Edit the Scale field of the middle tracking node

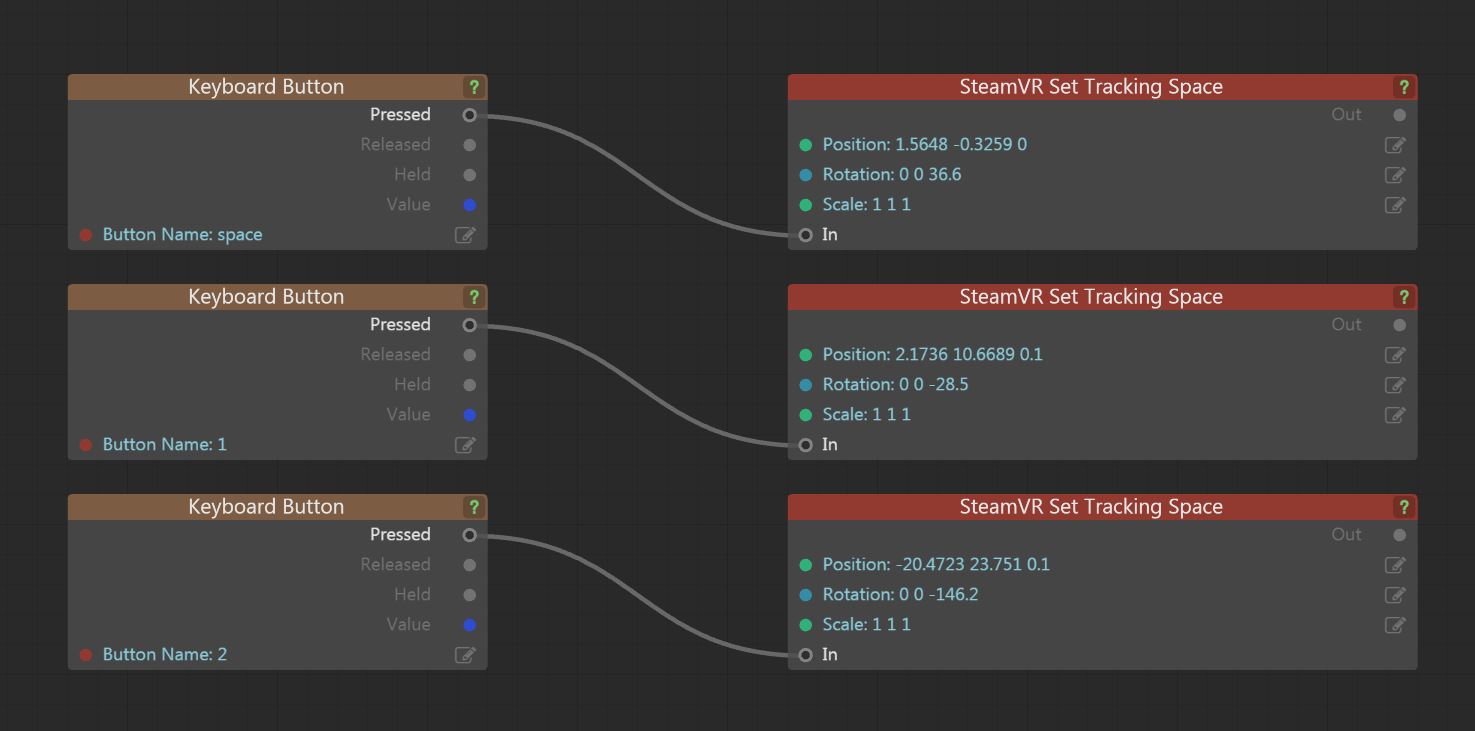[1394, 414]
